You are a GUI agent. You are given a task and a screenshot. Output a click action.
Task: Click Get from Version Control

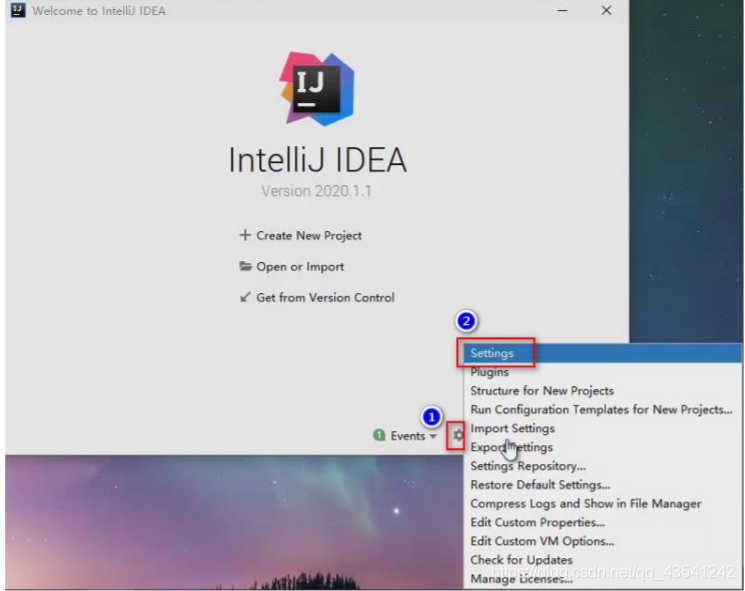tap(317, 297)
